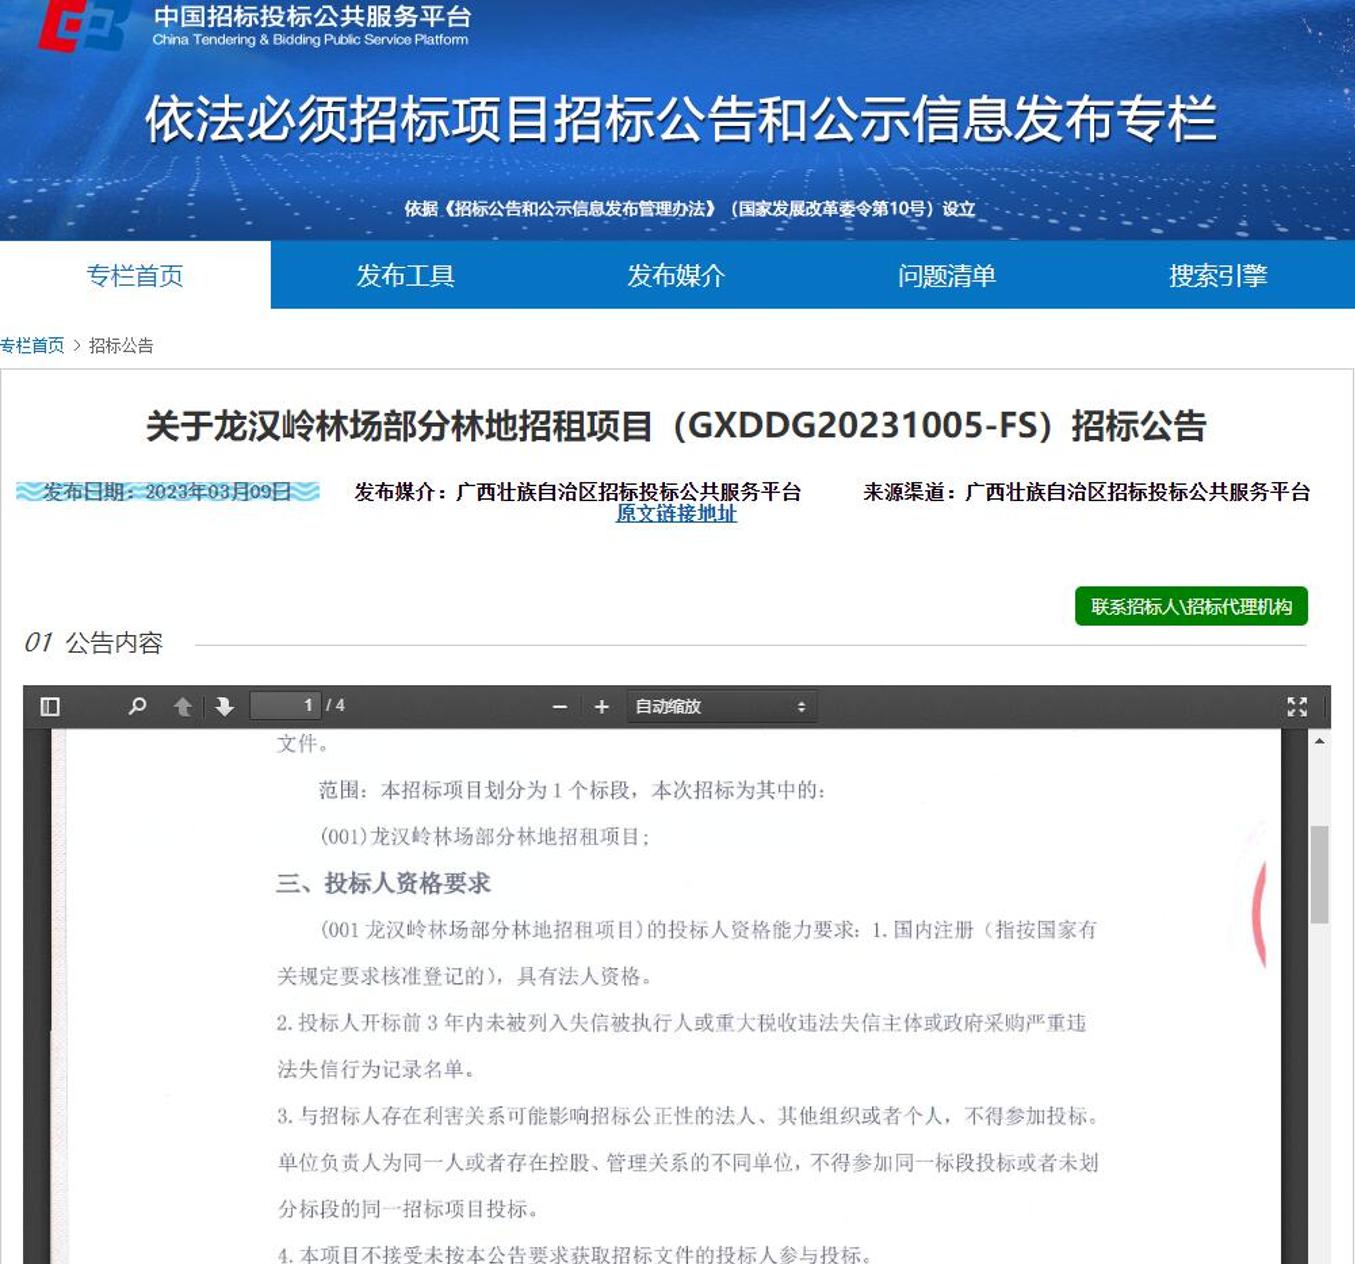The width and height of the screenshot is (1355, 1264).
Task: Click the 联系招标人\招标代理机构 button
Action: [x=1191, y=607]
